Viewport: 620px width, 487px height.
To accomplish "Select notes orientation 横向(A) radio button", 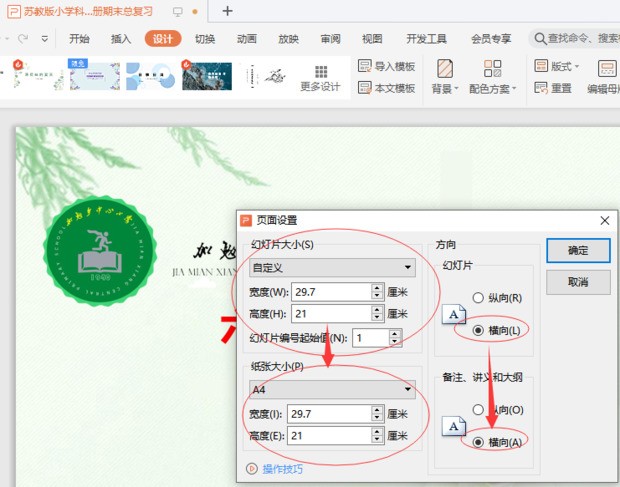I will [x=478, y=442].
